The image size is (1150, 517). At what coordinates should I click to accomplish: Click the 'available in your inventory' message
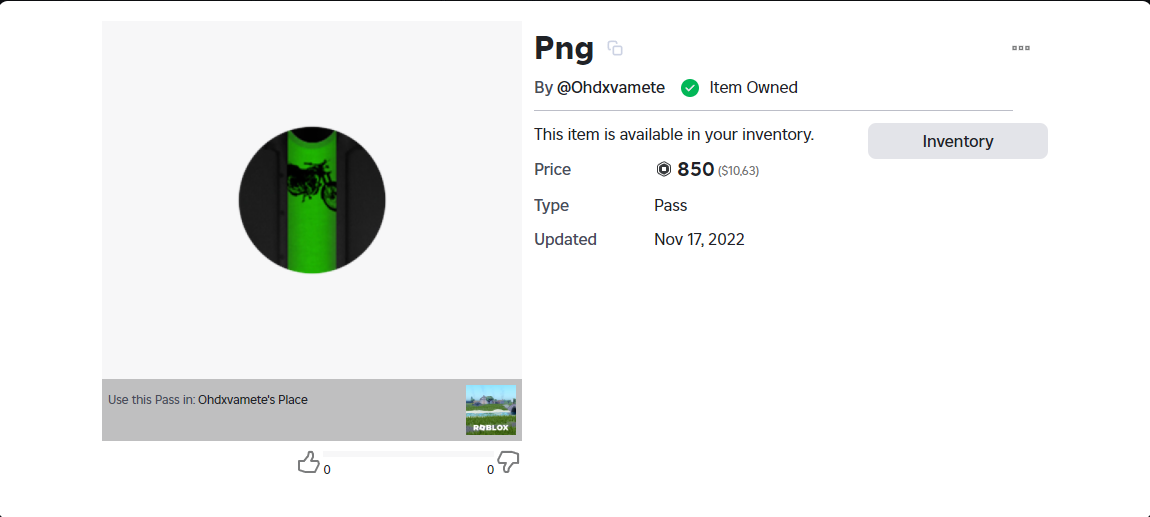(x=674, y=134)
